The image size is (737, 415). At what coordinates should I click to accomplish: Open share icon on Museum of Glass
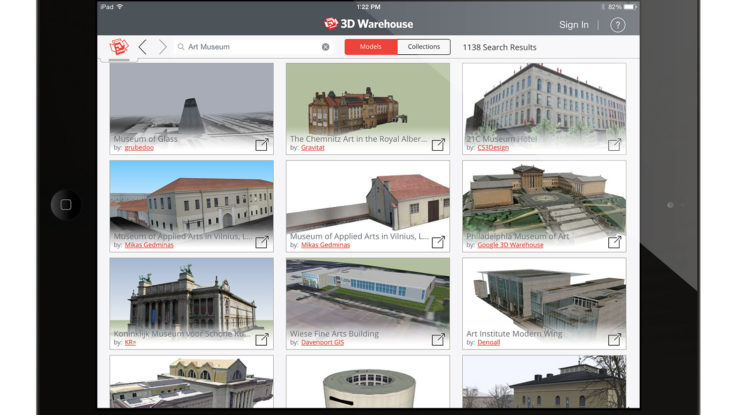pyautogui.click(x=262, y=144)
